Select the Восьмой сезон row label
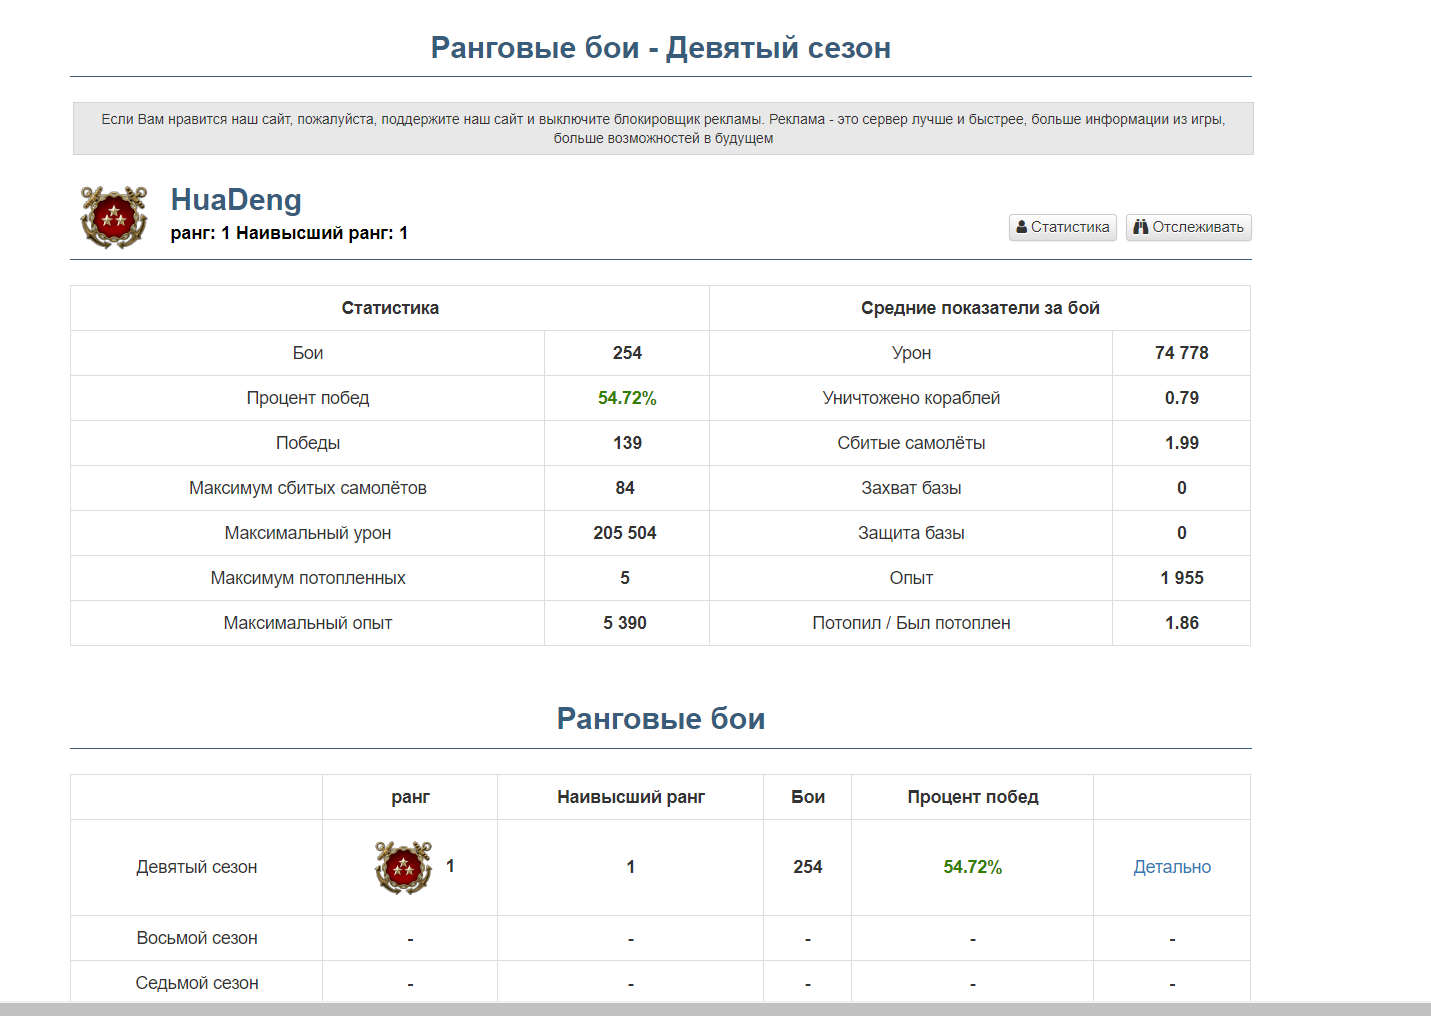The width and height of the screenshot is (1431, 1016). coord(197,938)
